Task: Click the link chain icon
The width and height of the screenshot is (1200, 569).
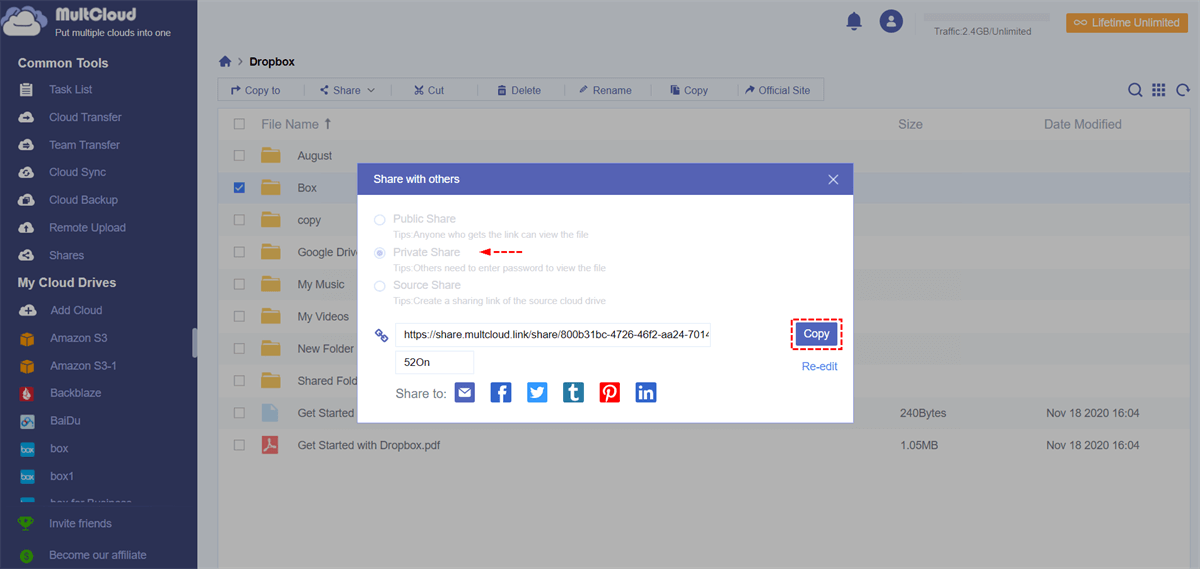Action: coord(380,335)
